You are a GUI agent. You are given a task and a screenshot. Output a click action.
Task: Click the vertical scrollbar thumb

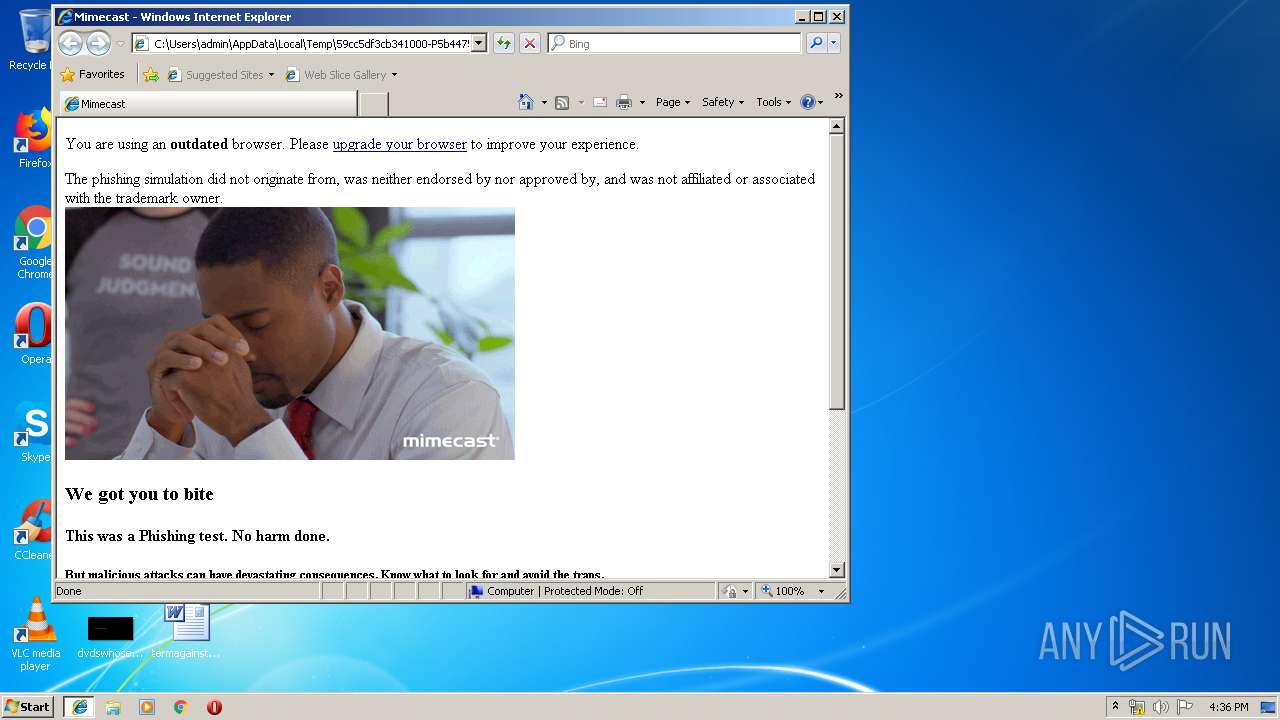click(x=837, y=272)
